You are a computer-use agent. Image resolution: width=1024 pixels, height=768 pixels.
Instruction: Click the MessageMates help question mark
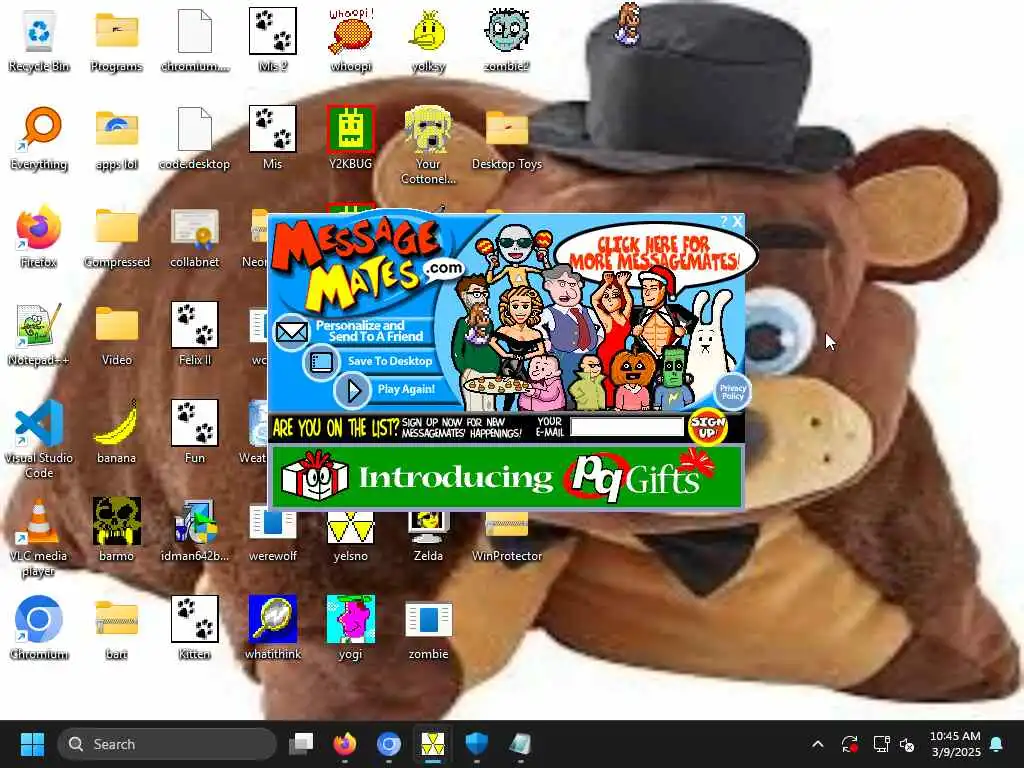click(x=724, y=221)
